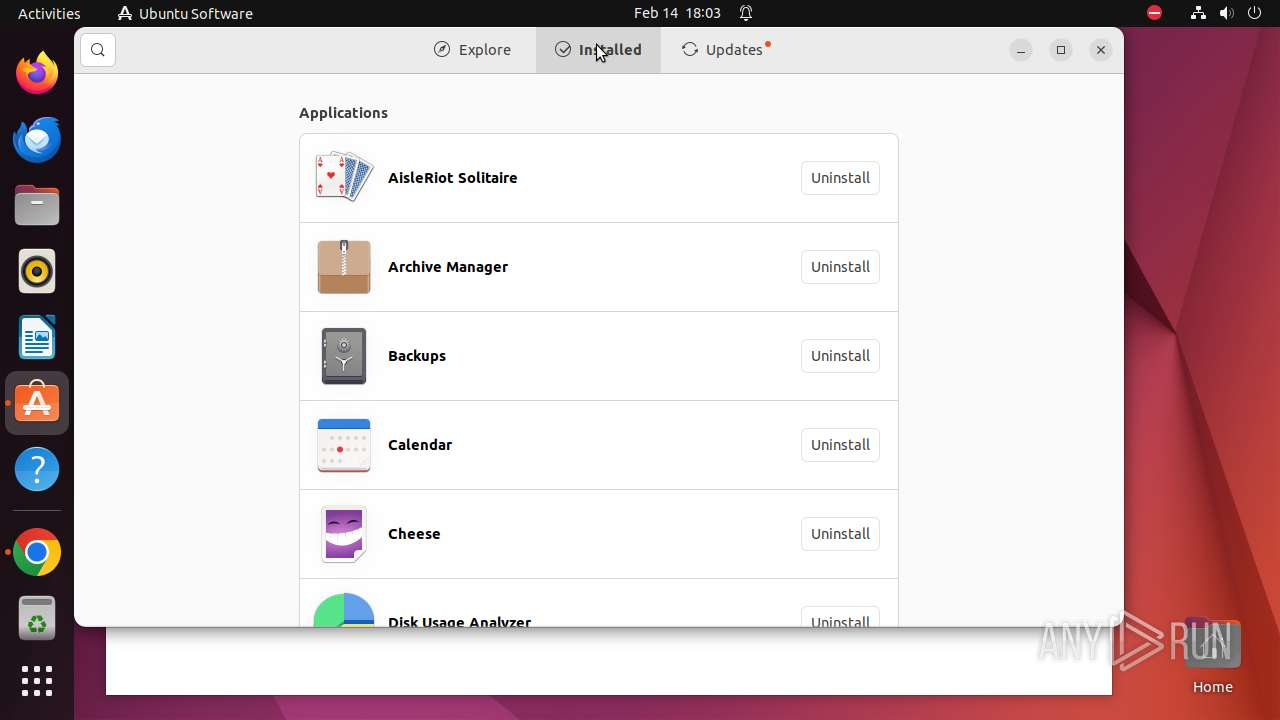Open Help from the dock
The height and width of the screenshot is (720, 1280).
tap(37, 469)
